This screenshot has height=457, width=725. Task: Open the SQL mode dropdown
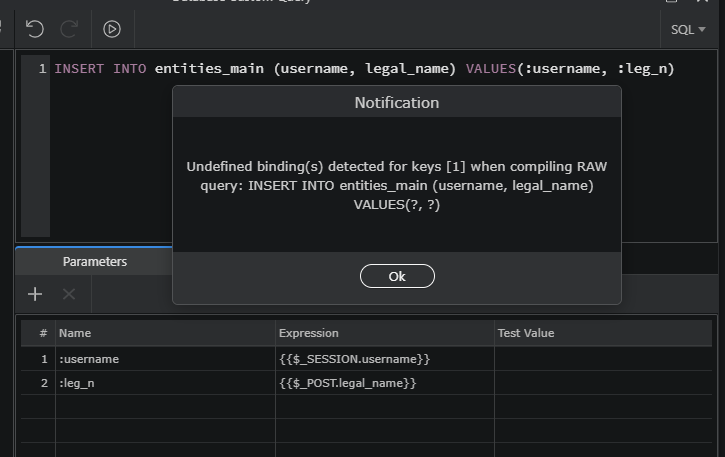688,30
